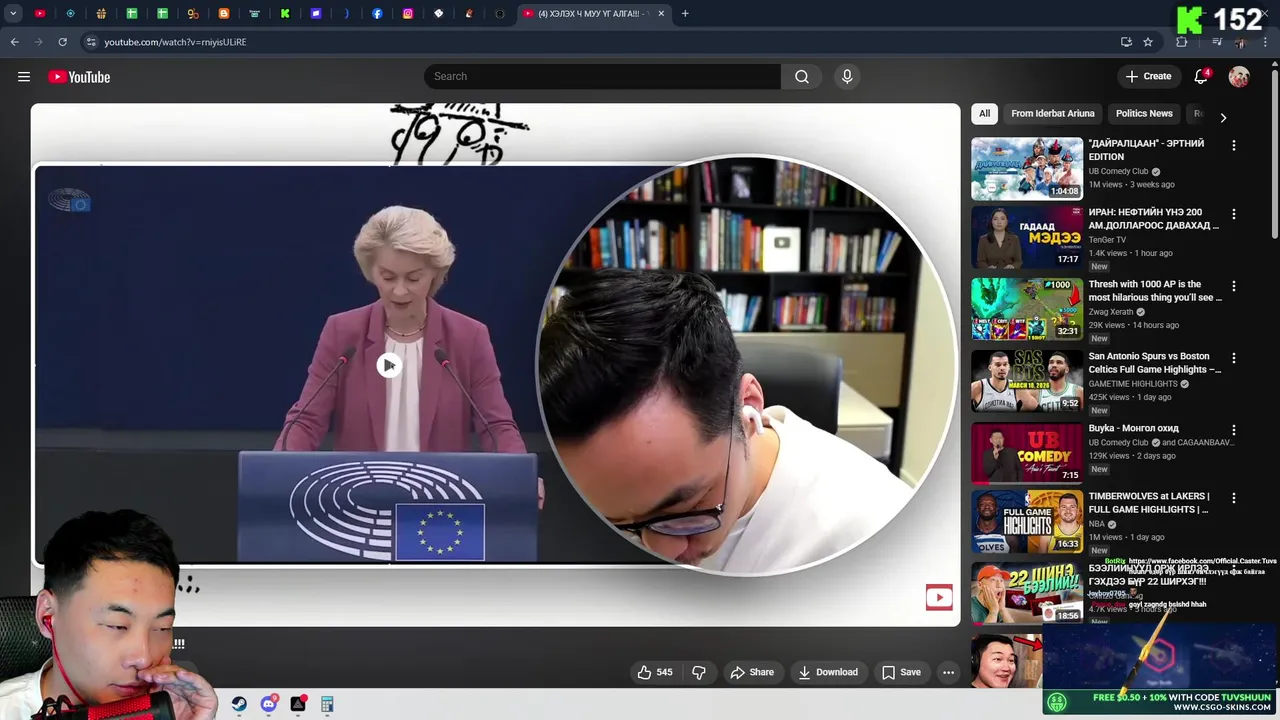The image size is (1280, 720).
Task: Open the YouTube guide hamburger menu
Action: coord(24,77)
